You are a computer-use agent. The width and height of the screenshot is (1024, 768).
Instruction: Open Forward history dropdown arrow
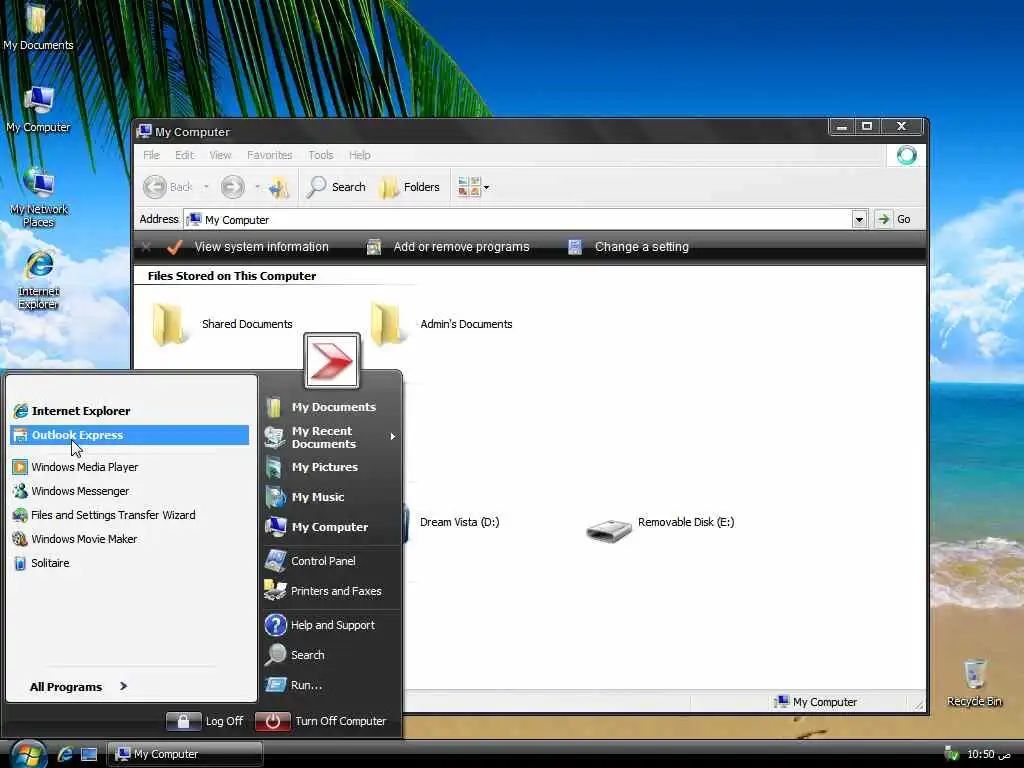(257, 187)
